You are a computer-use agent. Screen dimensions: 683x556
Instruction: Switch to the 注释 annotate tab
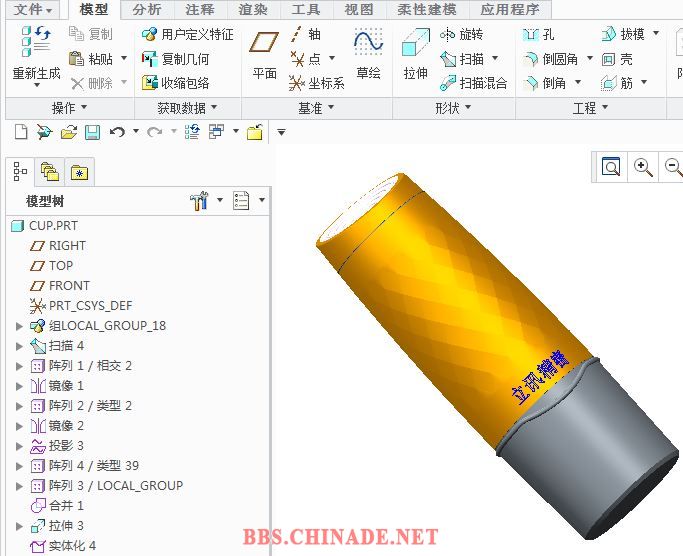199,9
